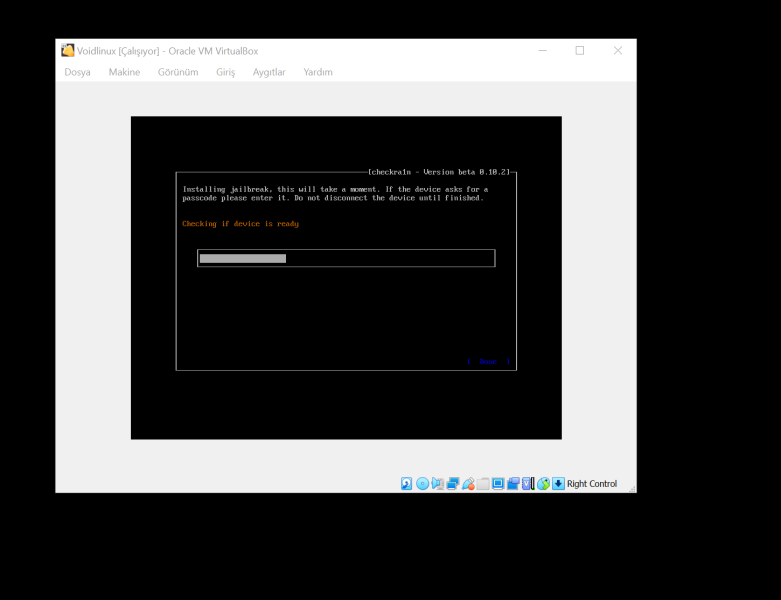The image size is (781, 600).
Task: Click the display status icon
Action: [x=498, y=483]
